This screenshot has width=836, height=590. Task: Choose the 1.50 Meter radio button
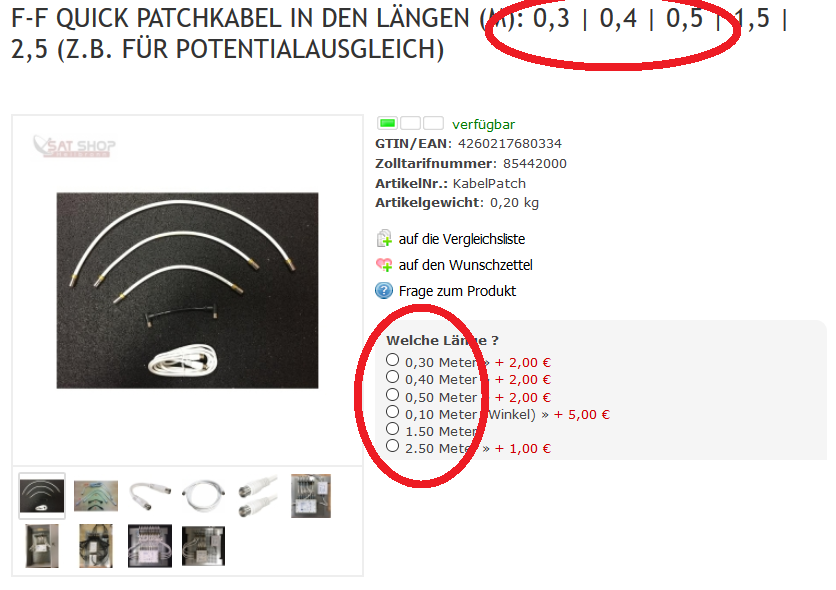pos(392,429)
